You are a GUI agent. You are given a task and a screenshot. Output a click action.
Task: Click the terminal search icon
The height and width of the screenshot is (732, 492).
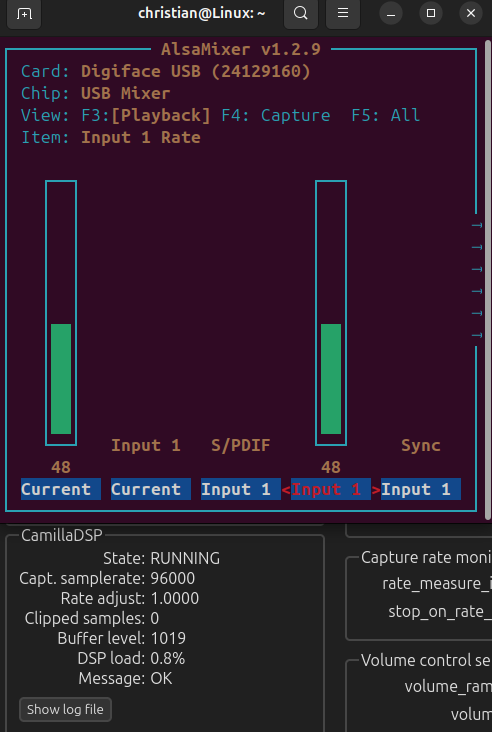coord(301,14)
